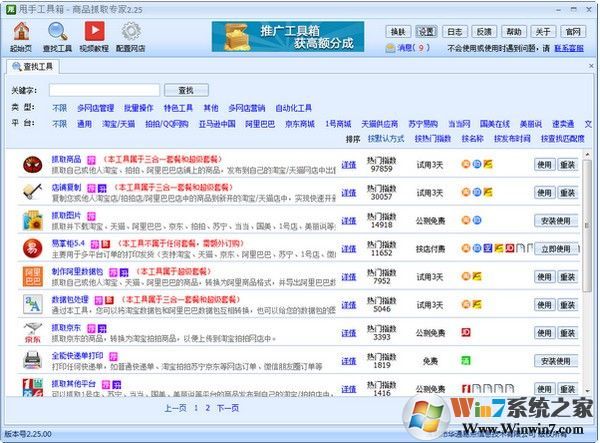Image resolution: width=600 pixels, height=443 pixels.
Task: Open the 抓取京东 tool title link
Action: pyautogui.click(x=66, y=327)
